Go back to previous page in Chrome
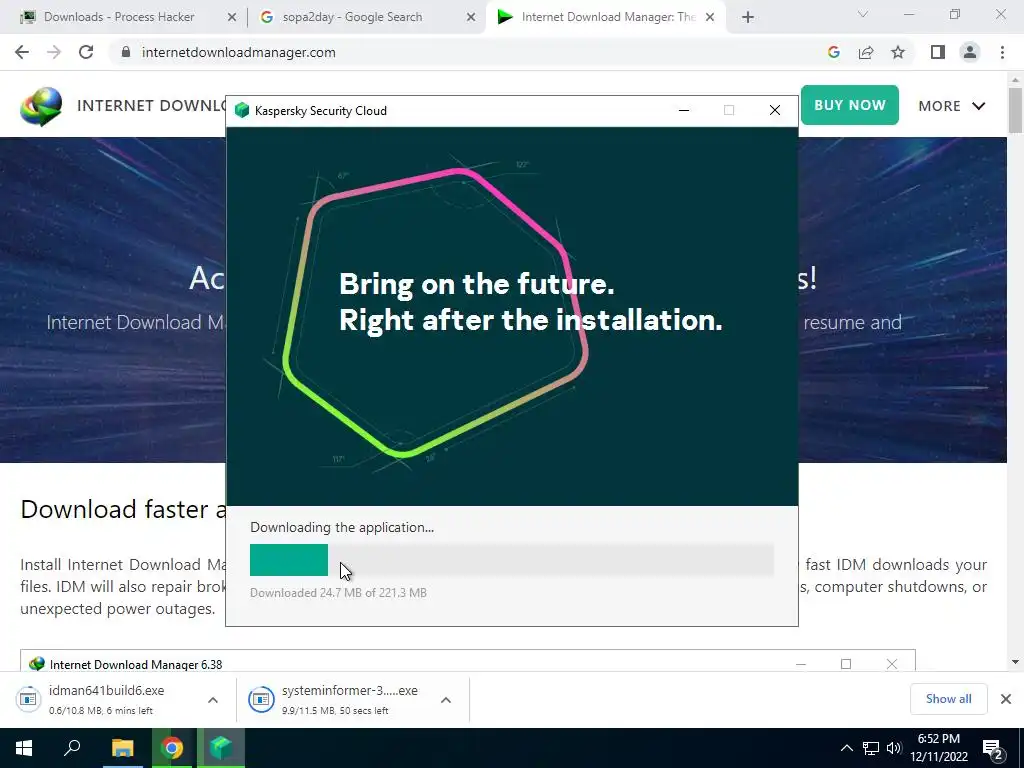 (x=22, y=52)
